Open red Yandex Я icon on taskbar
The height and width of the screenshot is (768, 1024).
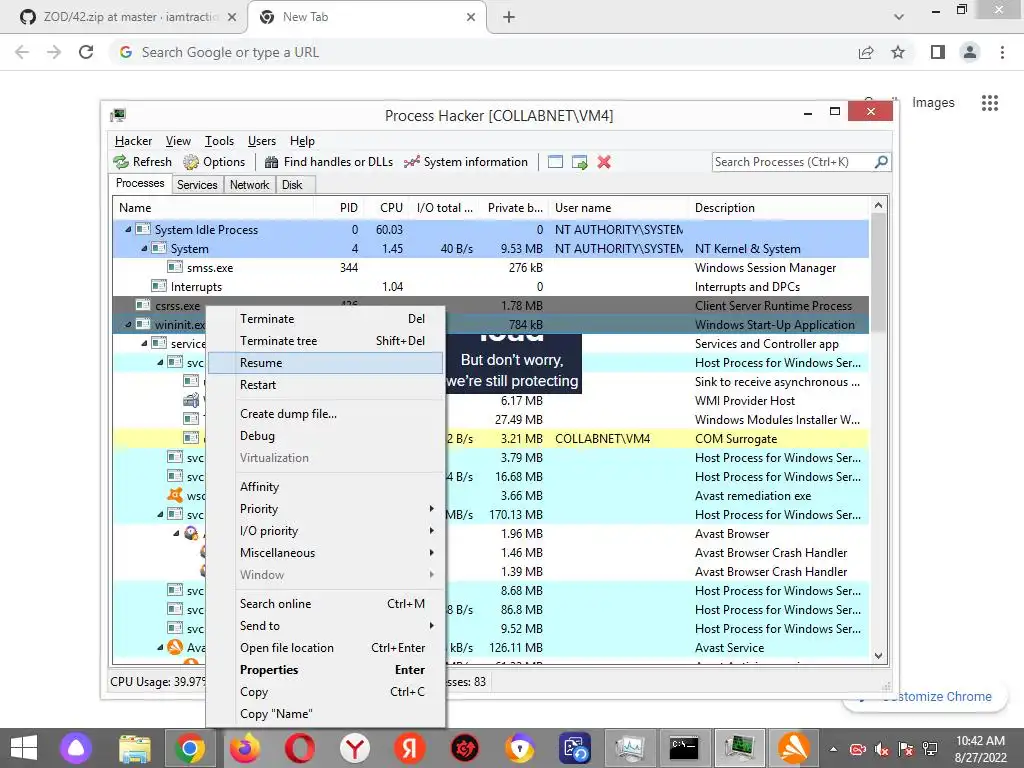pos(409,748)
